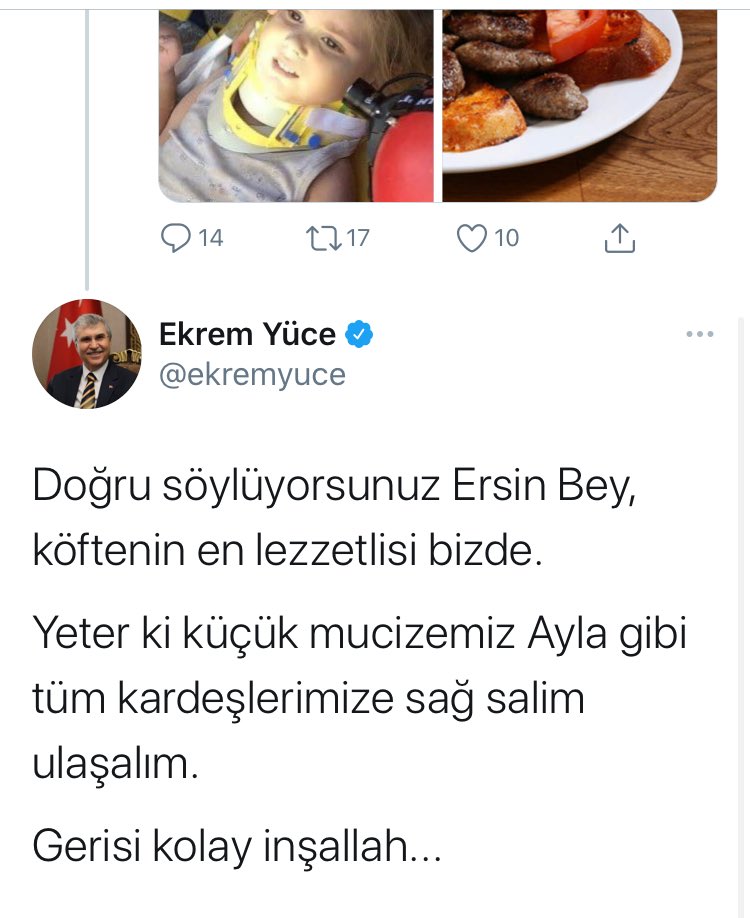The width and height of the screenshot is (750, 918).
Task: Click the scrollbar on the right edge
Action: (742, 617)
